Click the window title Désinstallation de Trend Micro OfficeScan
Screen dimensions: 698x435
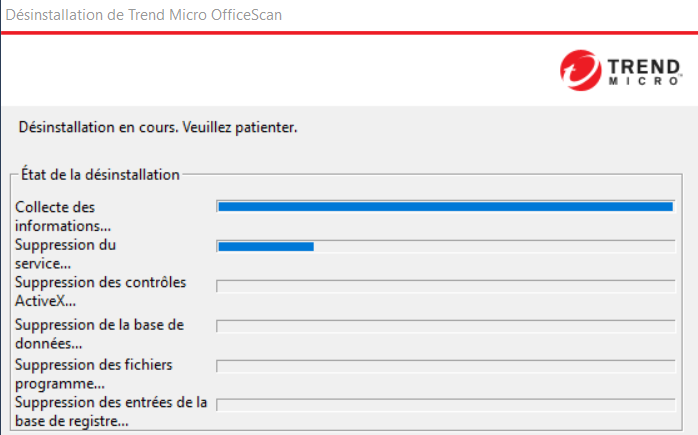coord(143,15)
